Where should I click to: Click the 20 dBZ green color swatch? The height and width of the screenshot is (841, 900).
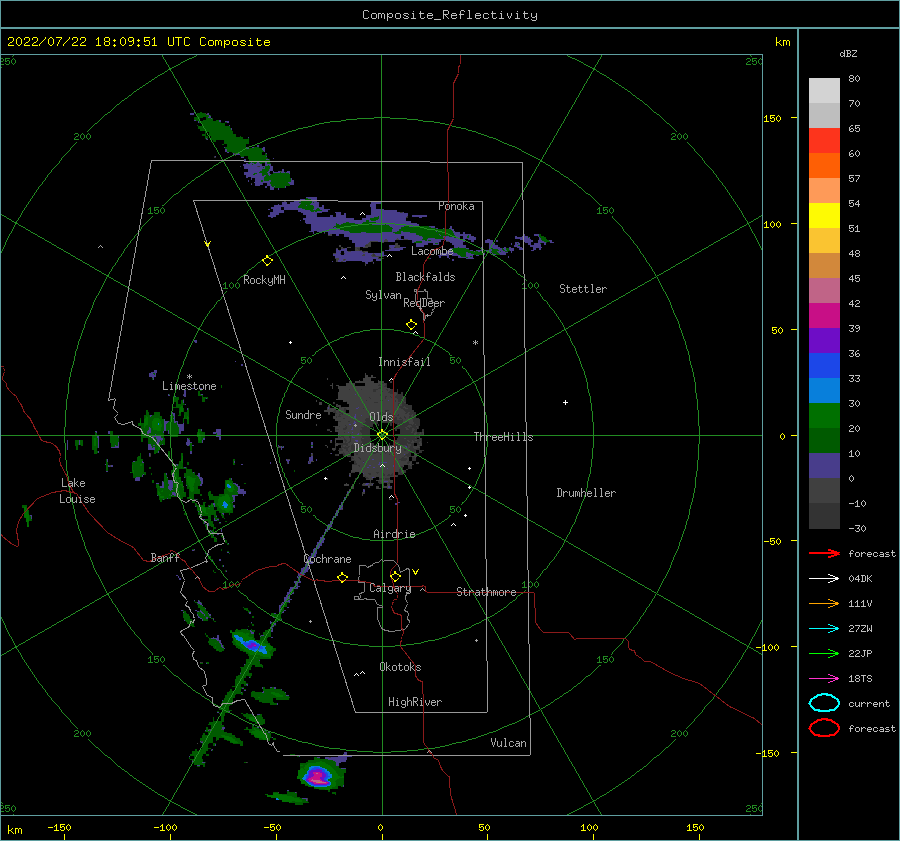click(824, 416)
